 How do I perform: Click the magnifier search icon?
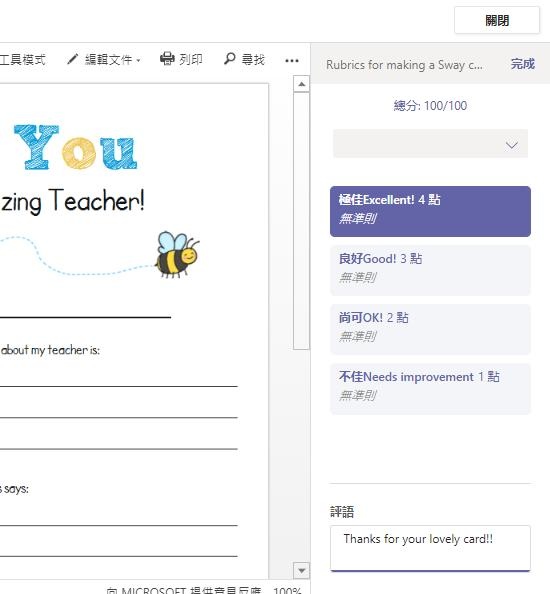coord(230,59)
